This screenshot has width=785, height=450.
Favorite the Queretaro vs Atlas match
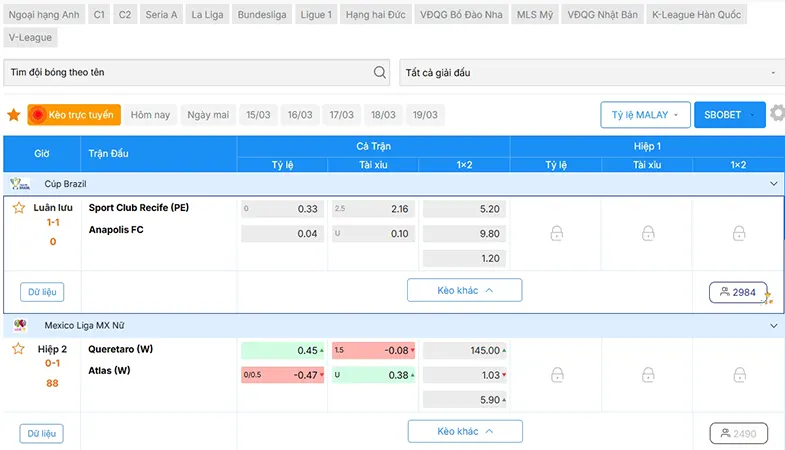pyautogui.click(x=19, y=349)
